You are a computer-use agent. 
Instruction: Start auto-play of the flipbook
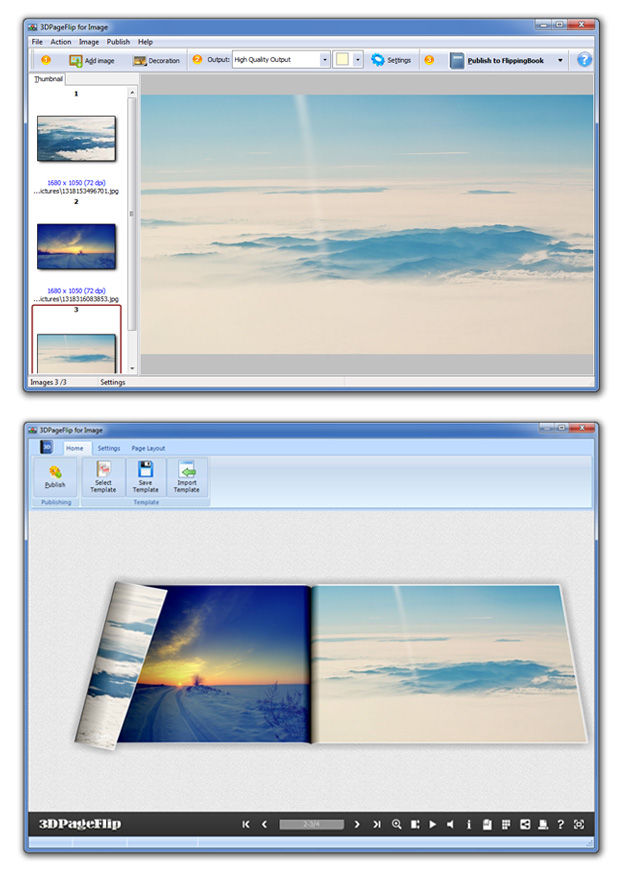pyautogui.click(x=432, y=825)
